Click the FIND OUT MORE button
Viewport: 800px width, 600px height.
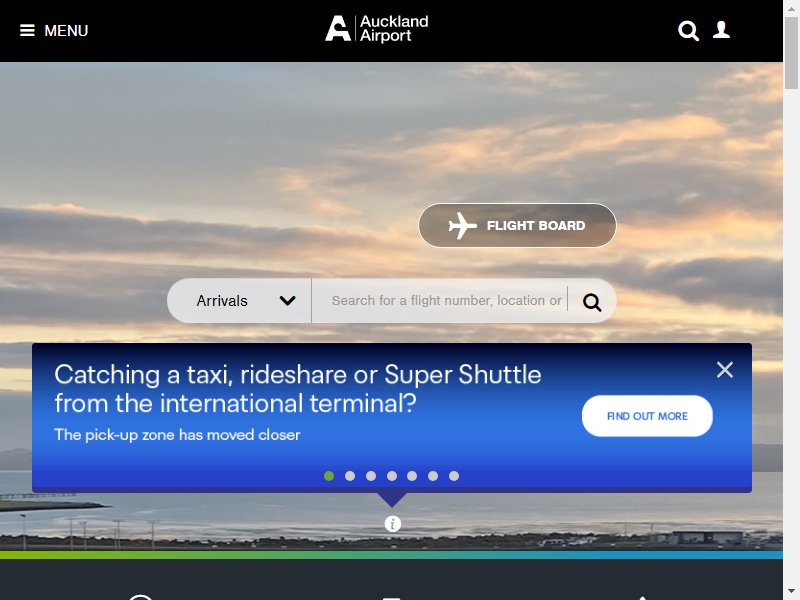click(647, 416)
